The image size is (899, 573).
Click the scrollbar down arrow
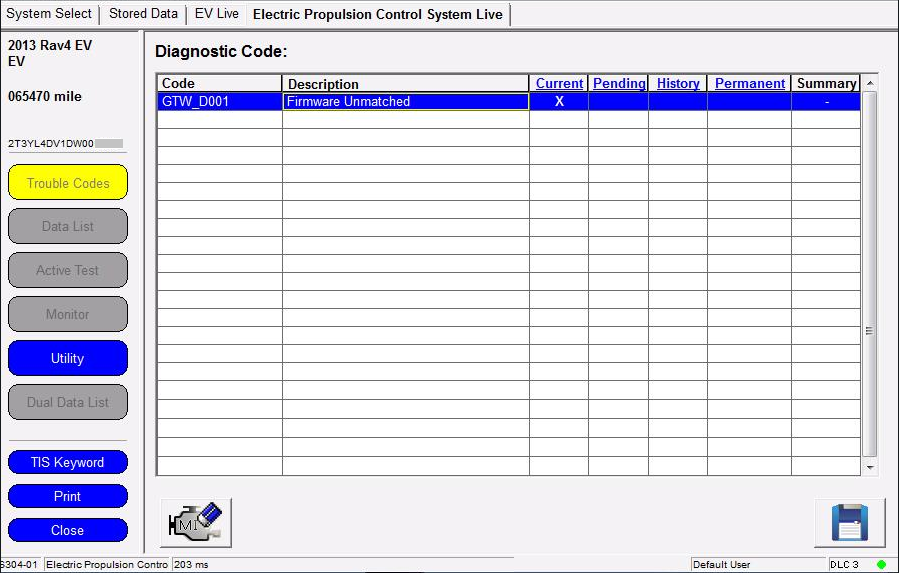(x=869, y=467)
